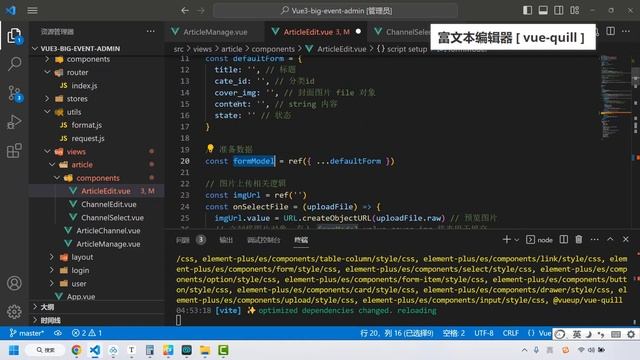
Task: Open errors and warnings status indicator
Action: click(x=87, y=333)
